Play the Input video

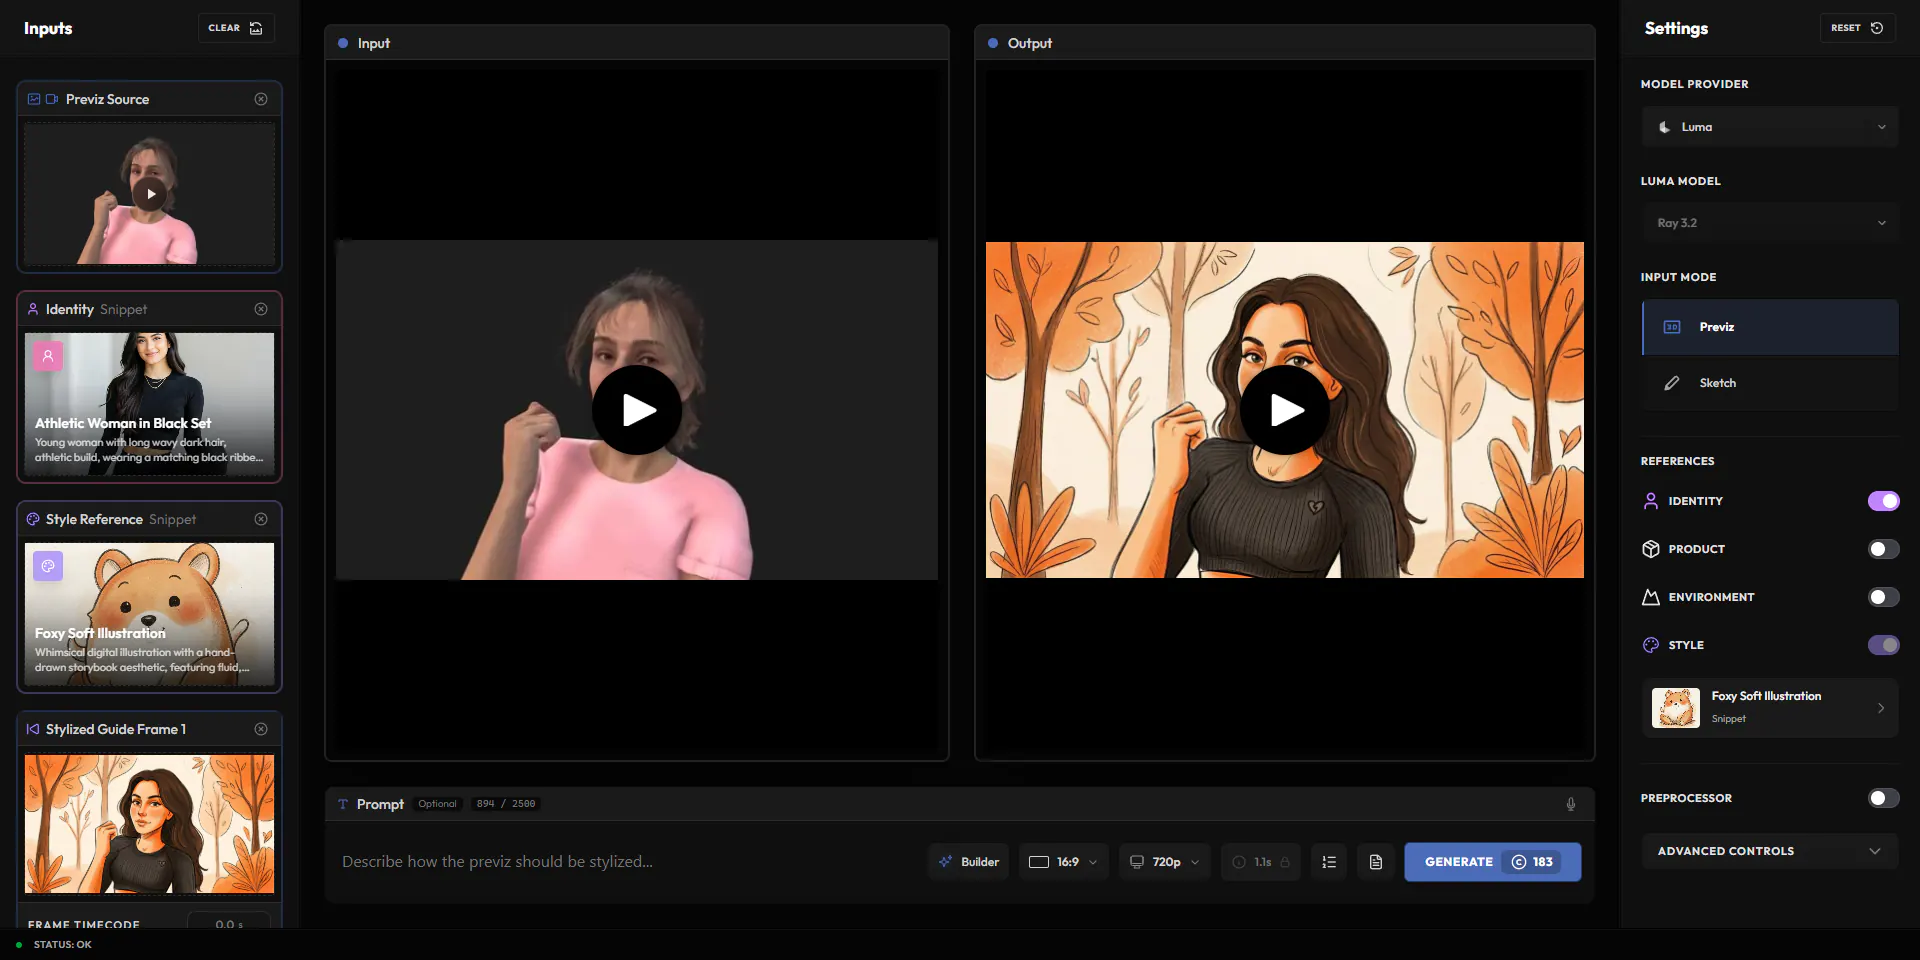(x=637, y=410)
